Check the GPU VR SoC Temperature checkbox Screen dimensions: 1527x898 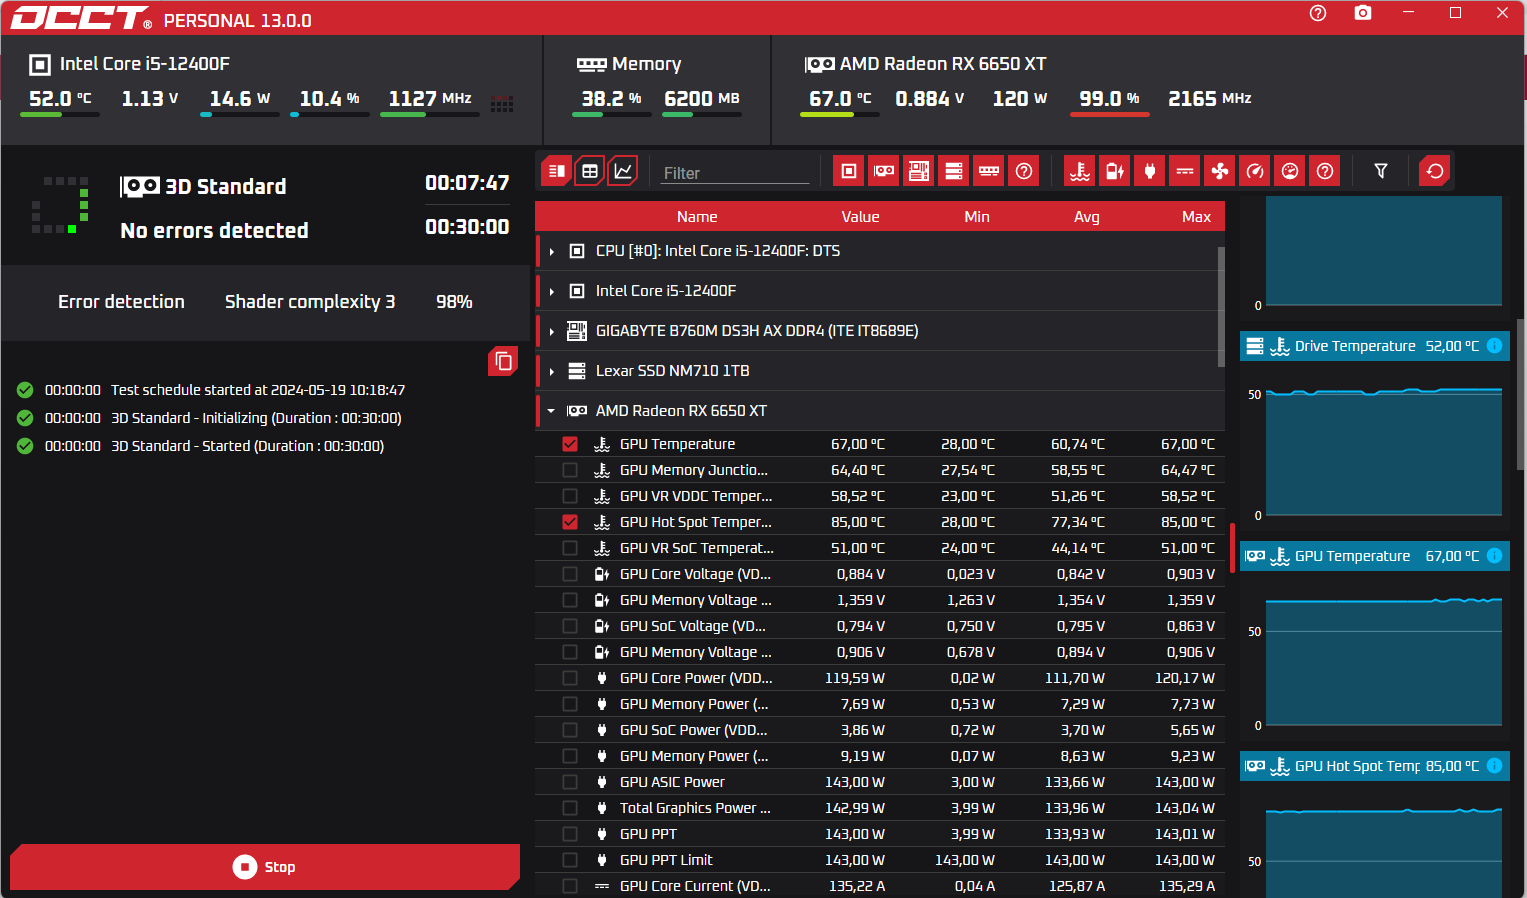click(x=570, y=548)
